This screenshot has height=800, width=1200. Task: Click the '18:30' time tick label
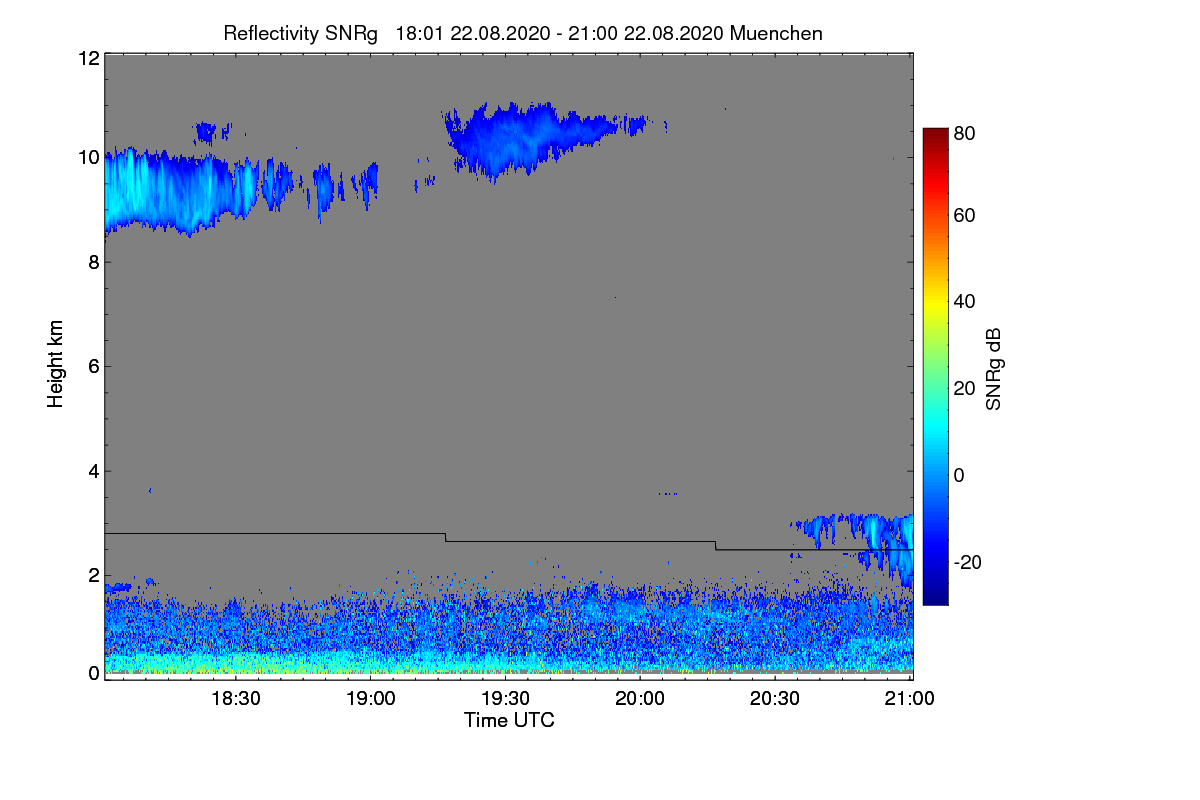coord(236,698)
